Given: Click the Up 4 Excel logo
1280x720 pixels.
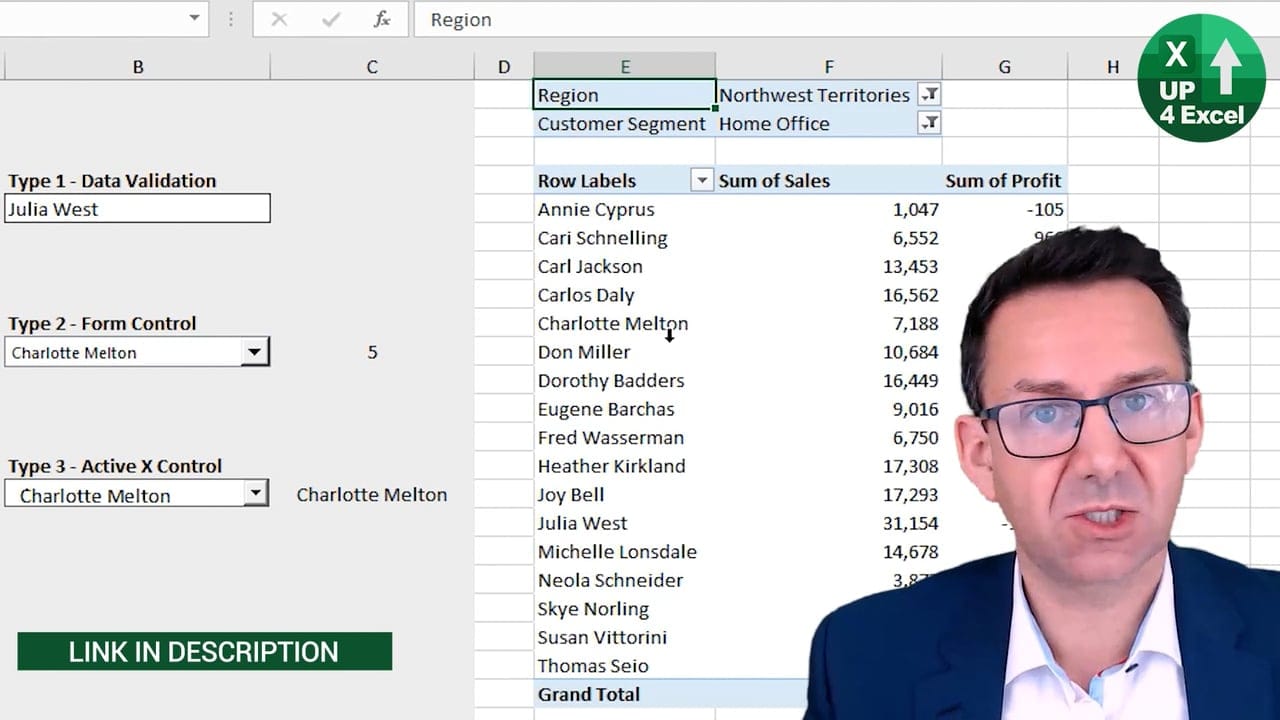Looking at the screenshot, I should tap(1201, 78).
